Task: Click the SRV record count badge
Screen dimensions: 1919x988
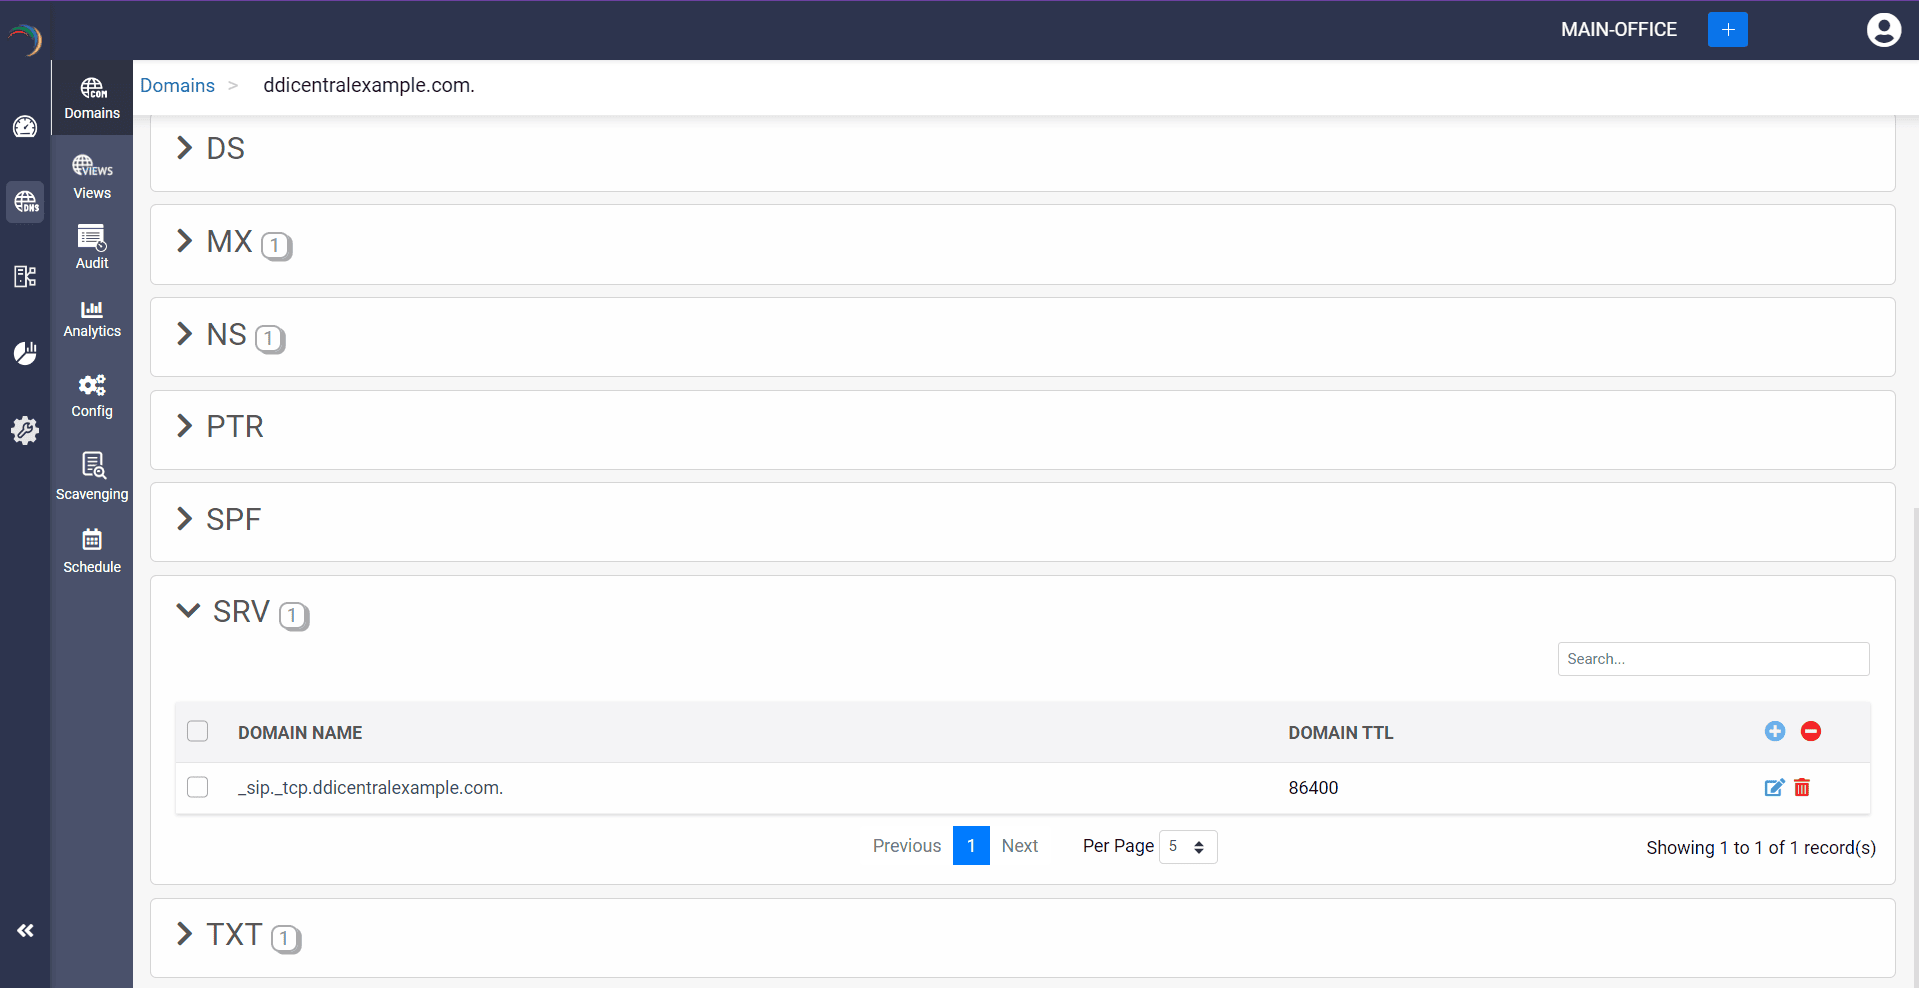Action: 293,616
